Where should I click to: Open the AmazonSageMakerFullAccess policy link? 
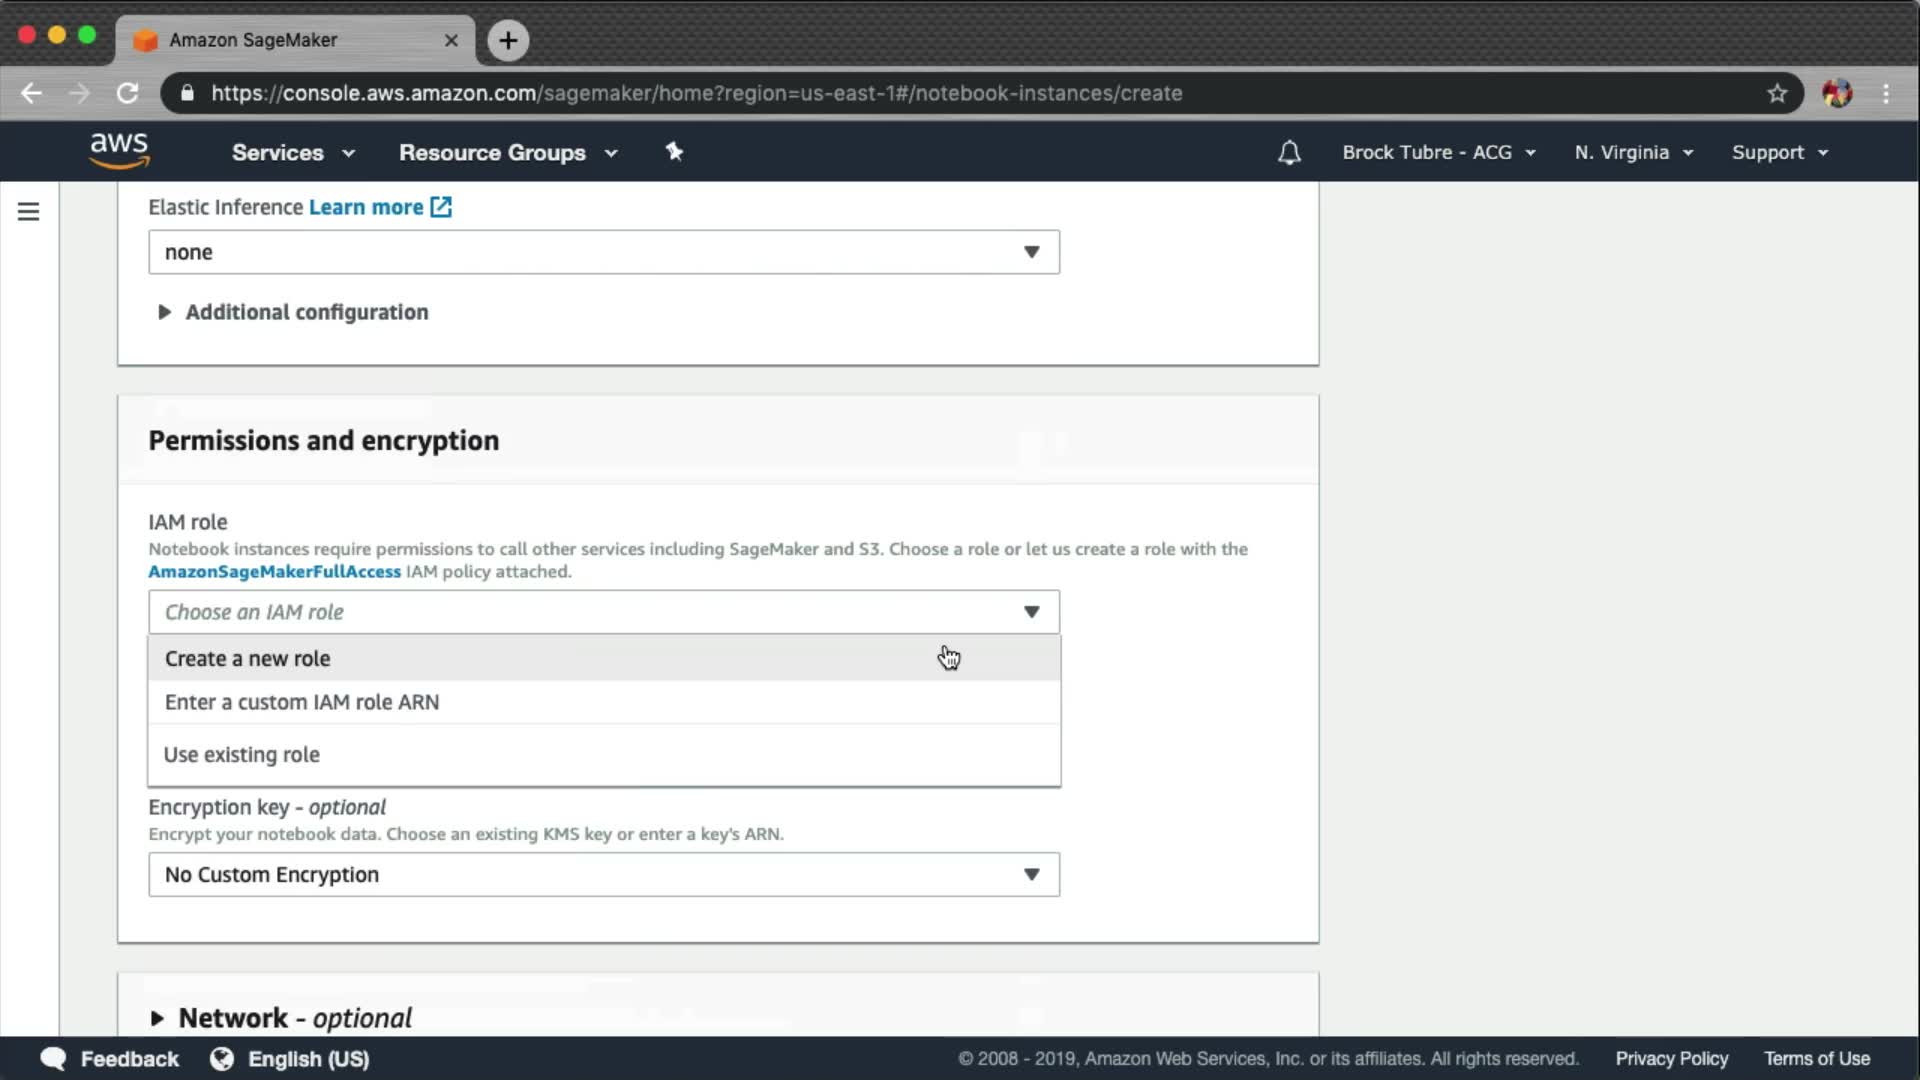click(274, 572)
